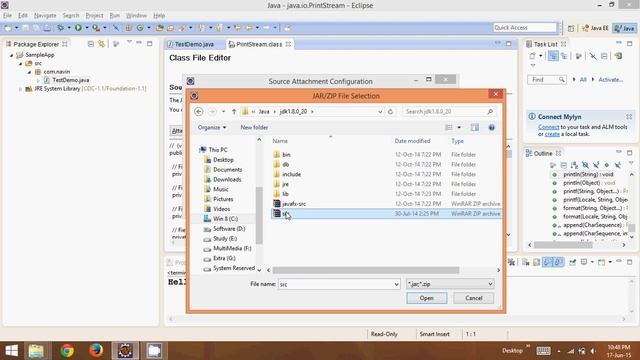The width and height of the screenshot is (640, 360).
Task: Click the Run button in Eclipse toolbar
Action: (x=78, y=28)
